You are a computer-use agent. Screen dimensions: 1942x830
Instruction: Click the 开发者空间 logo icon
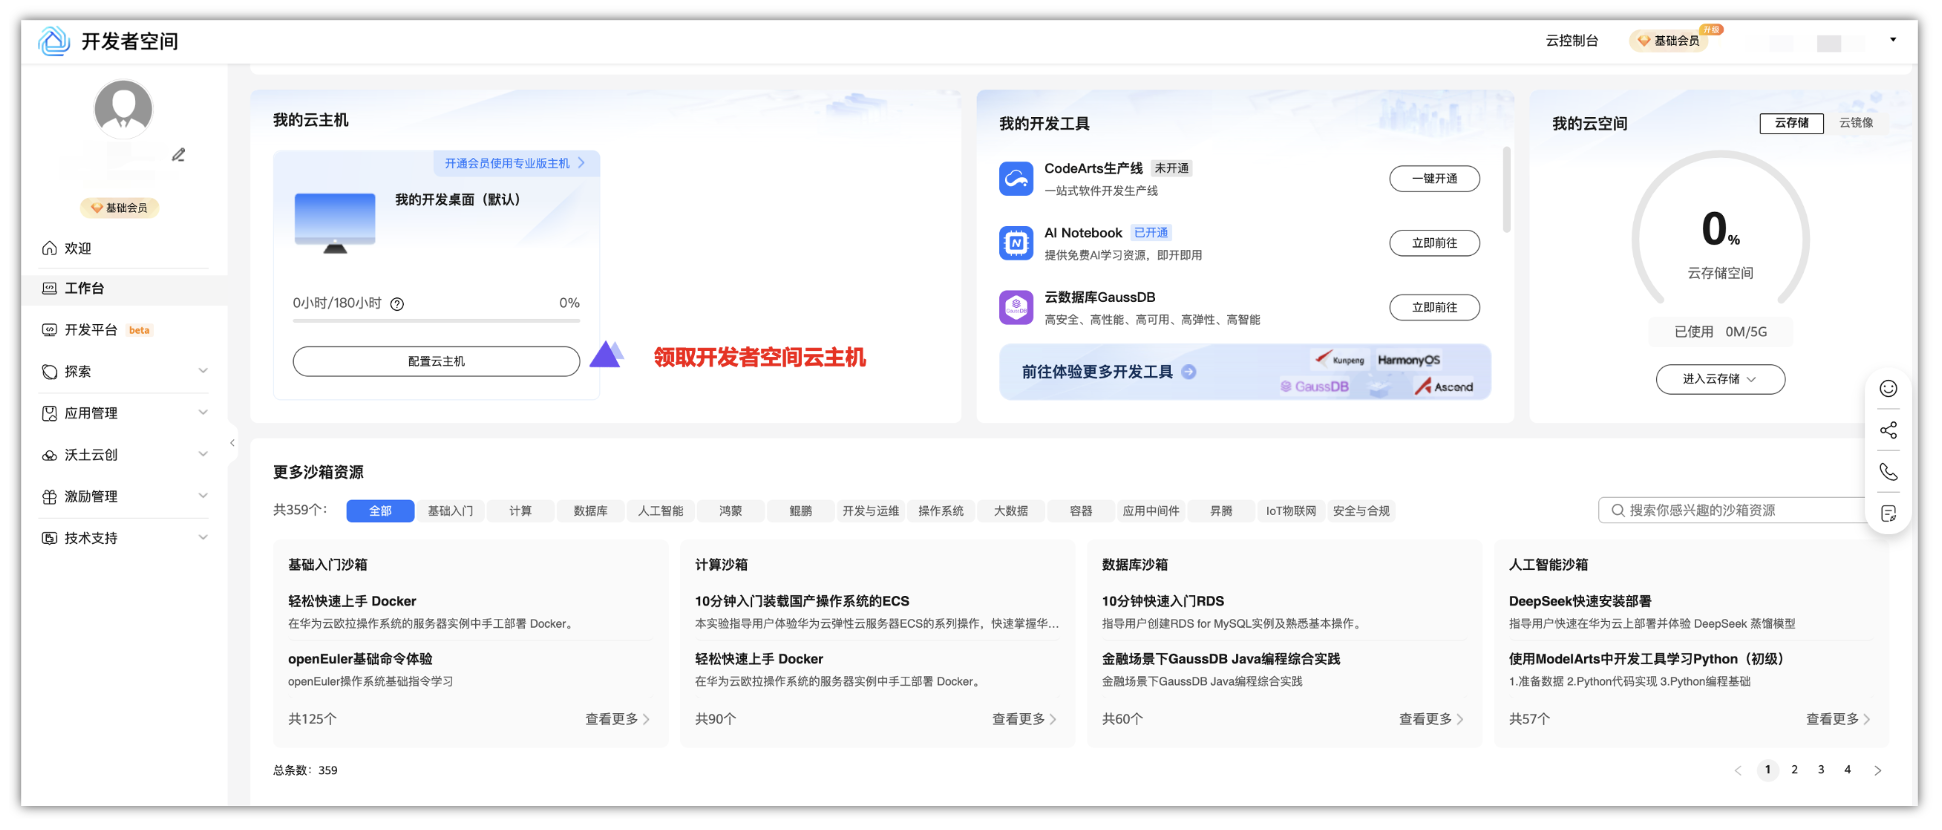click(54, 41)
